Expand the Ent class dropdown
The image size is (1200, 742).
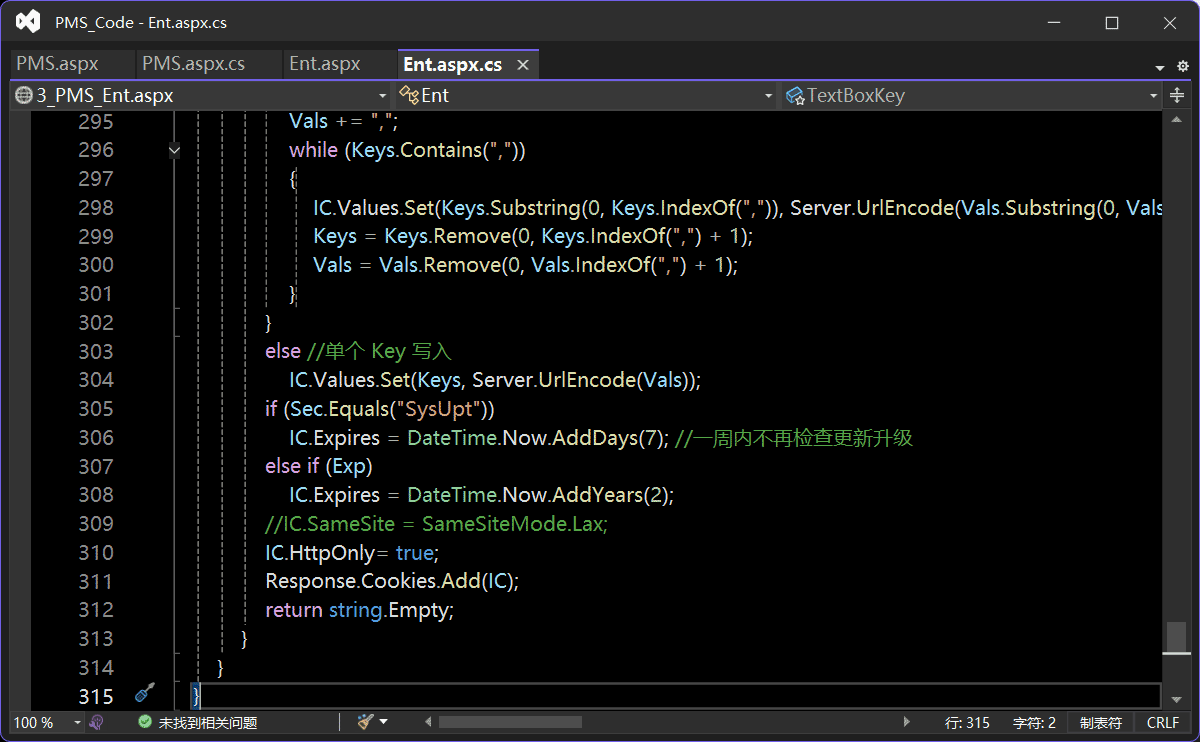[x=768, y=96]
